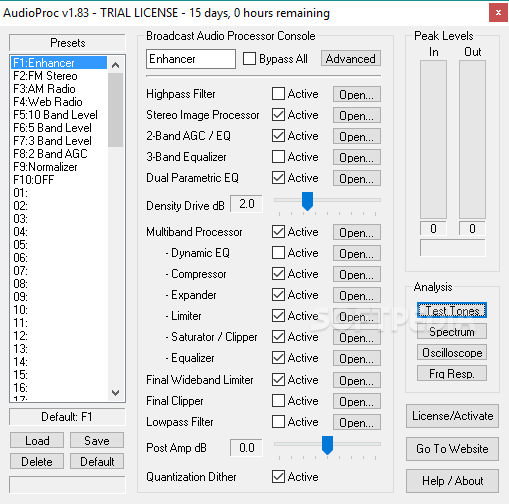The image size is (509, 504).
Task: Enable Final Clipper Active checkbox
Action: tap(278, 401)
